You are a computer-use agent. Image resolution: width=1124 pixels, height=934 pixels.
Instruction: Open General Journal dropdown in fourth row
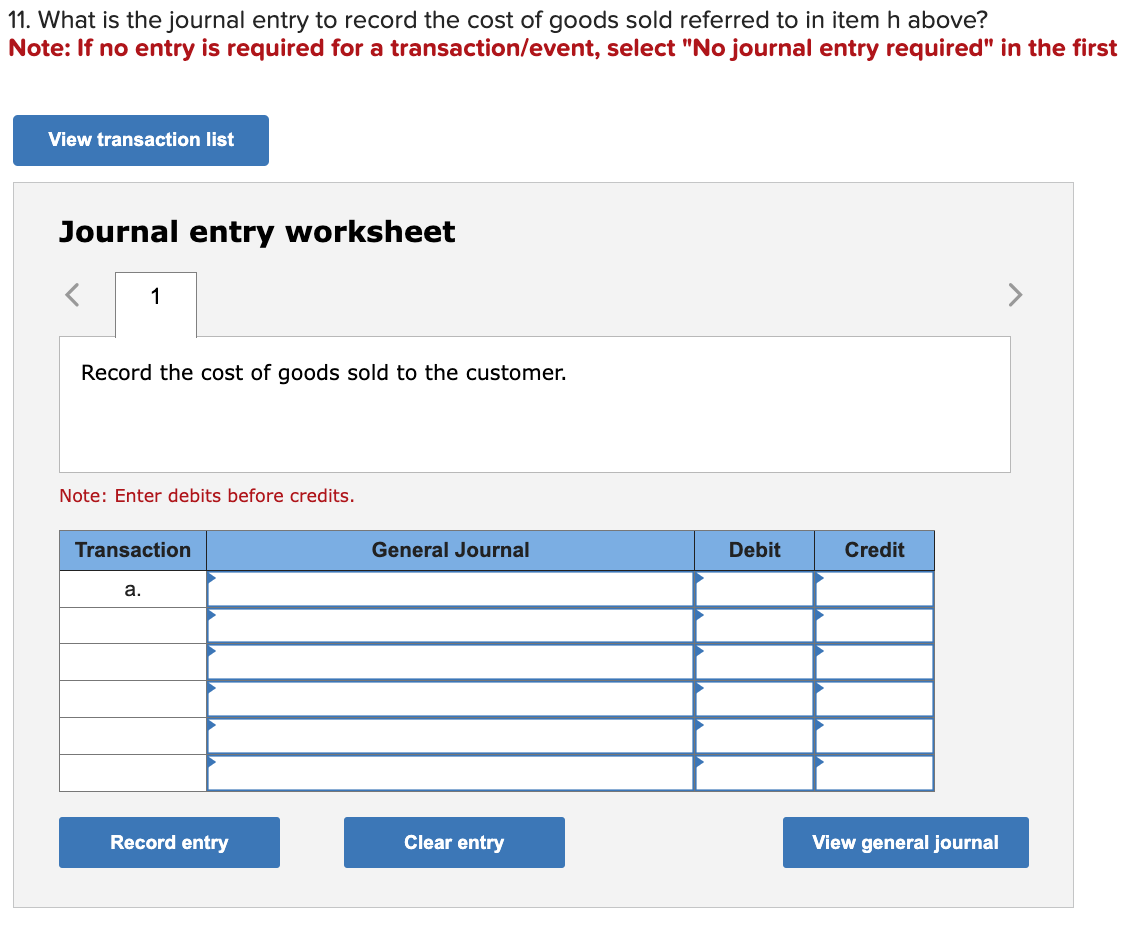pos(450,699)
